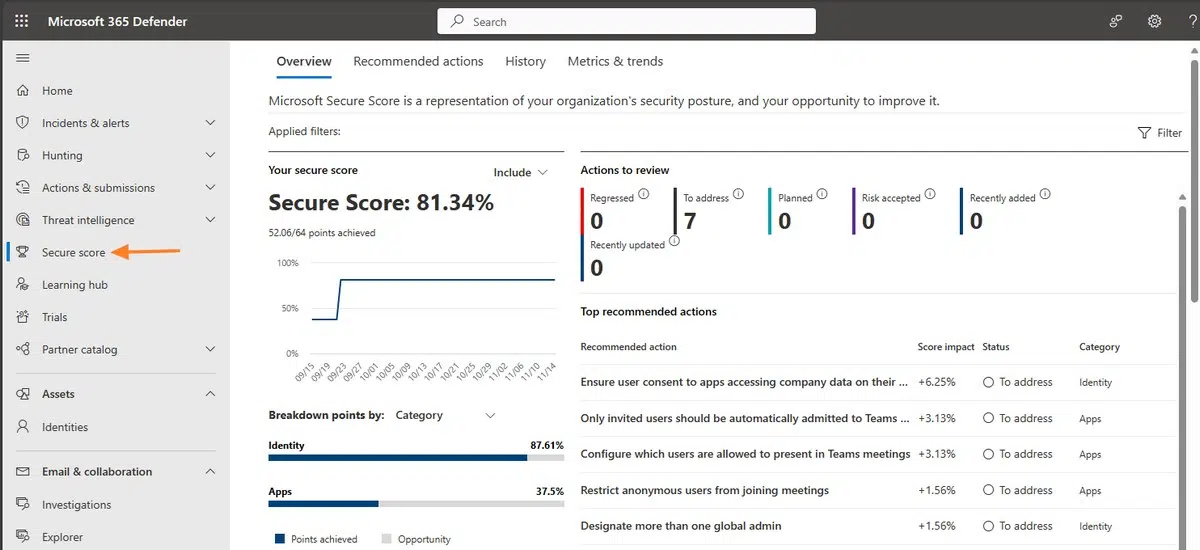Open the Breakdown points by Category dropdown

coord(444,415)
